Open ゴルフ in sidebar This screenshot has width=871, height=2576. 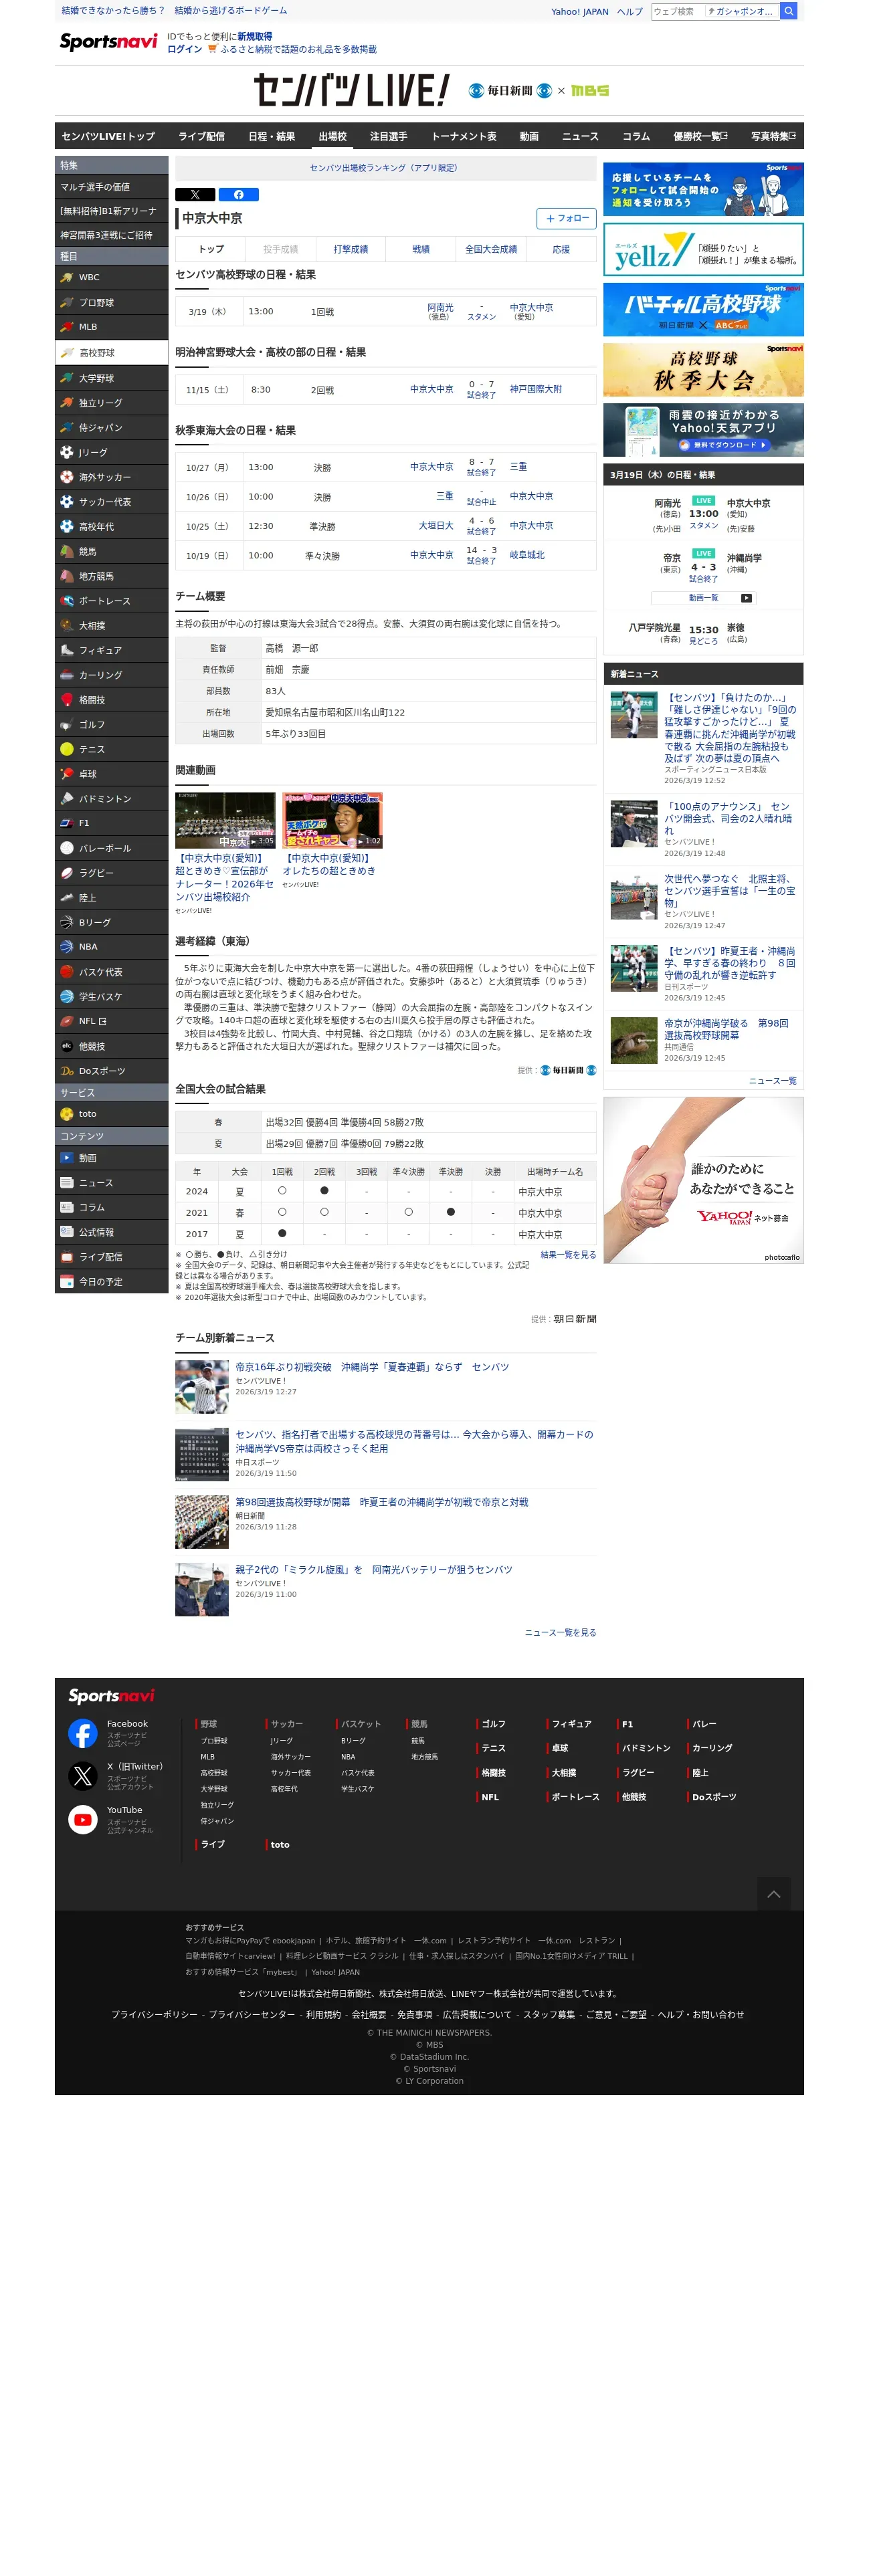pyautogui.click(x=111, y=725)
